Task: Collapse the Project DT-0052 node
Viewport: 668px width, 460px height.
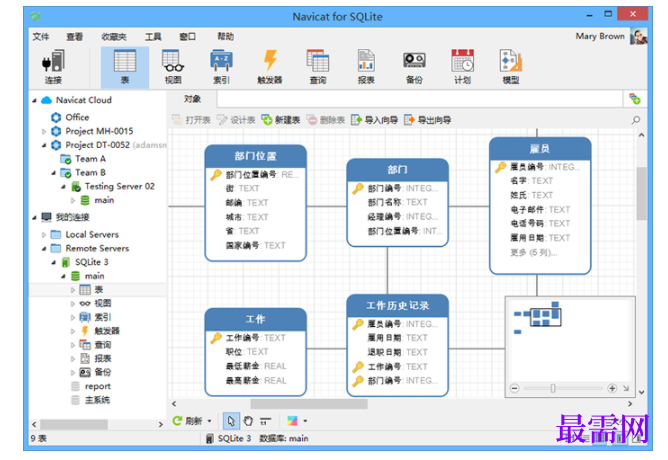Action: [43, 145]
